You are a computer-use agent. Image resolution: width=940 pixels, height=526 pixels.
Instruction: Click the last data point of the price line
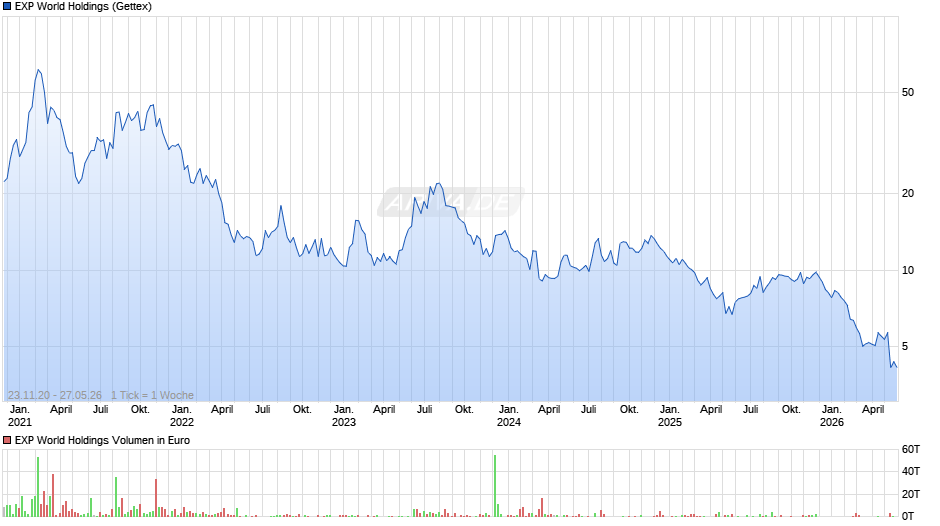tap(897, 367)
